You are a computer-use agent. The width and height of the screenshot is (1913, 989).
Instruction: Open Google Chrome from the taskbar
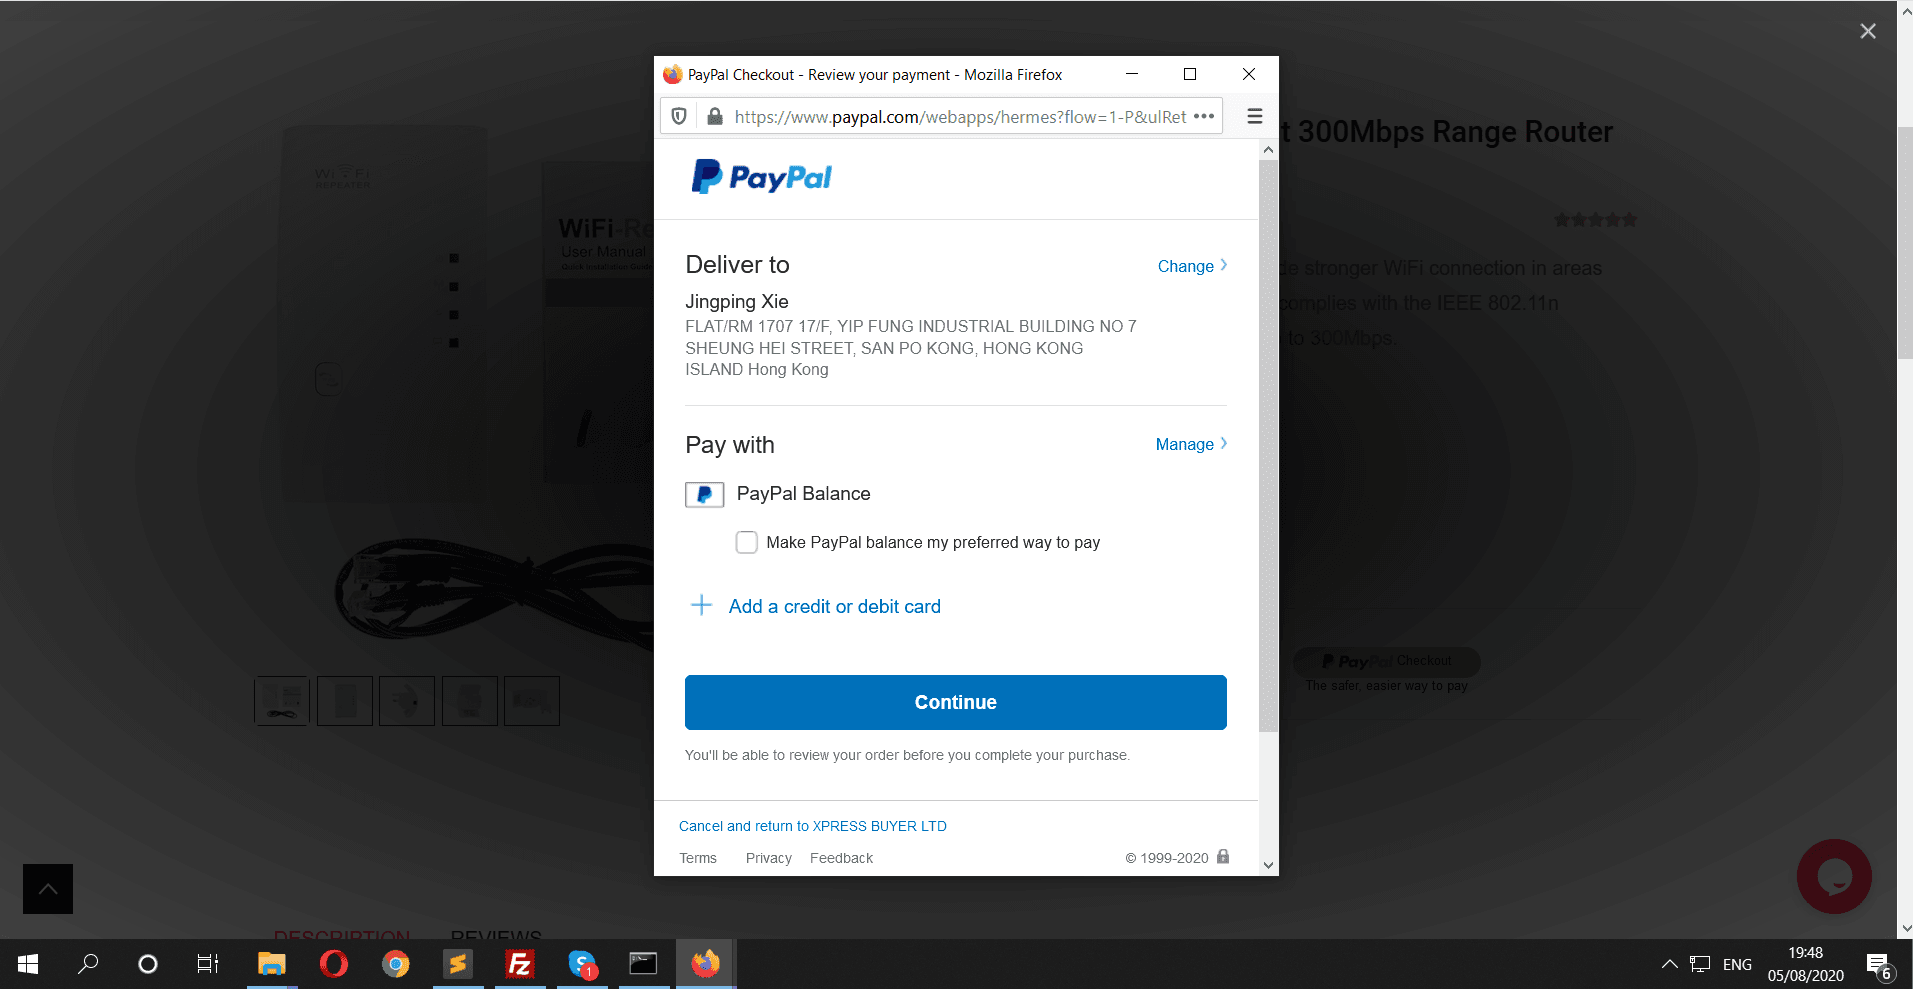396,964
